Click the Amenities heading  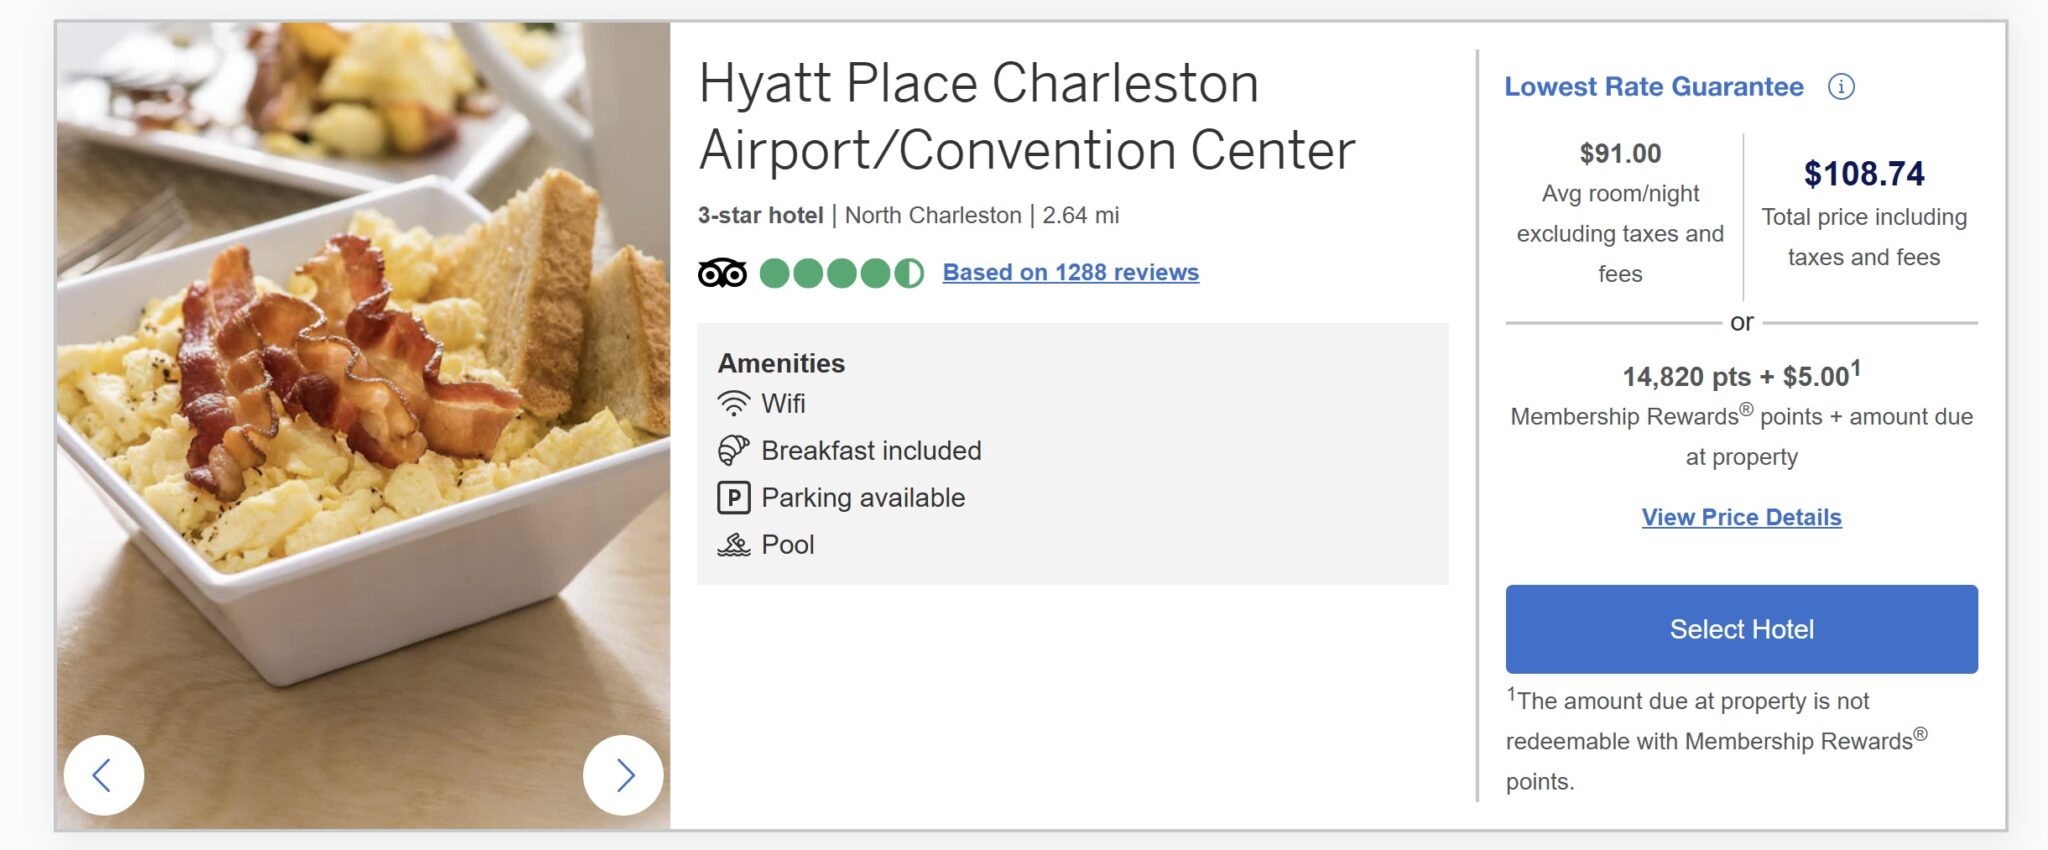click(x=781, y=363)
